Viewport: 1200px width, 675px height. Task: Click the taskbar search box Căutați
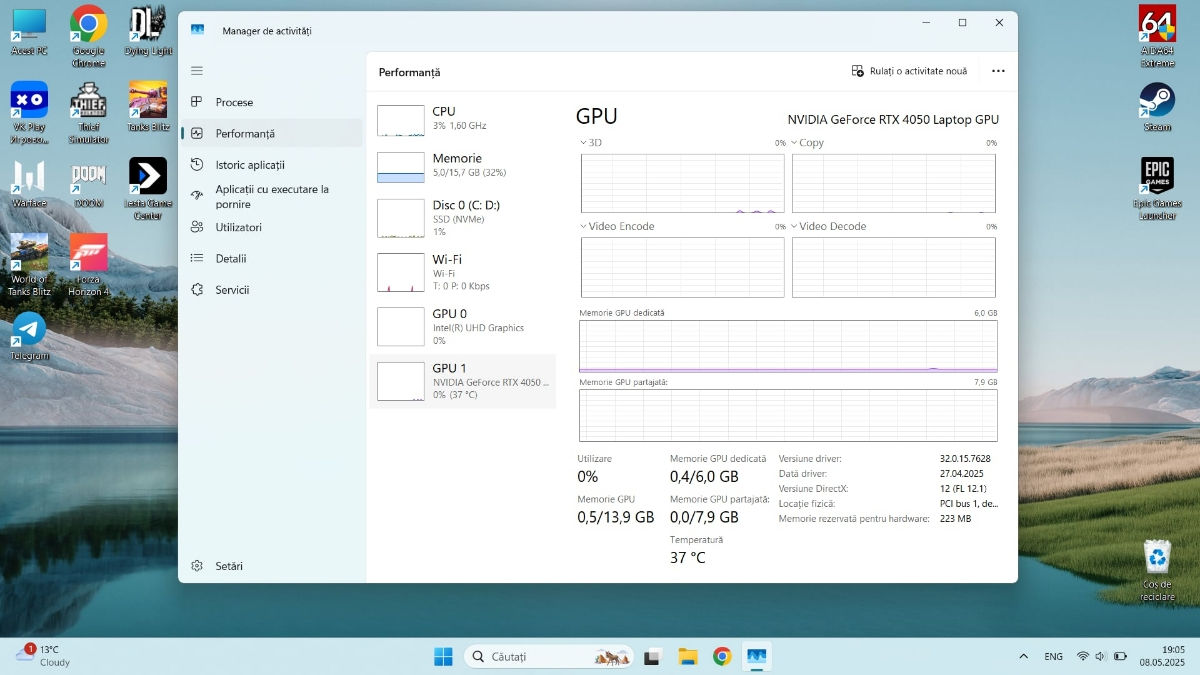[x=548, y=656]
